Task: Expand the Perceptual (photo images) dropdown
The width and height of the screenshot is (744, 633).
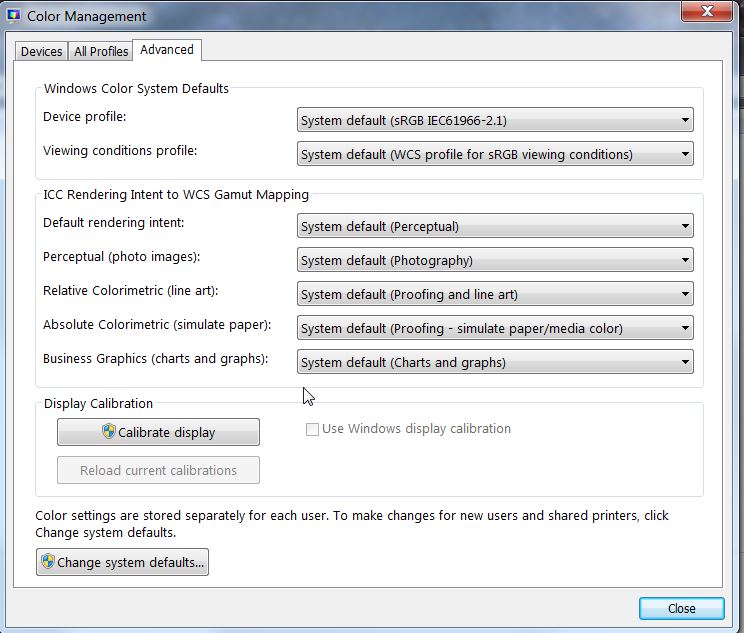Action: (x=495, y=261)
